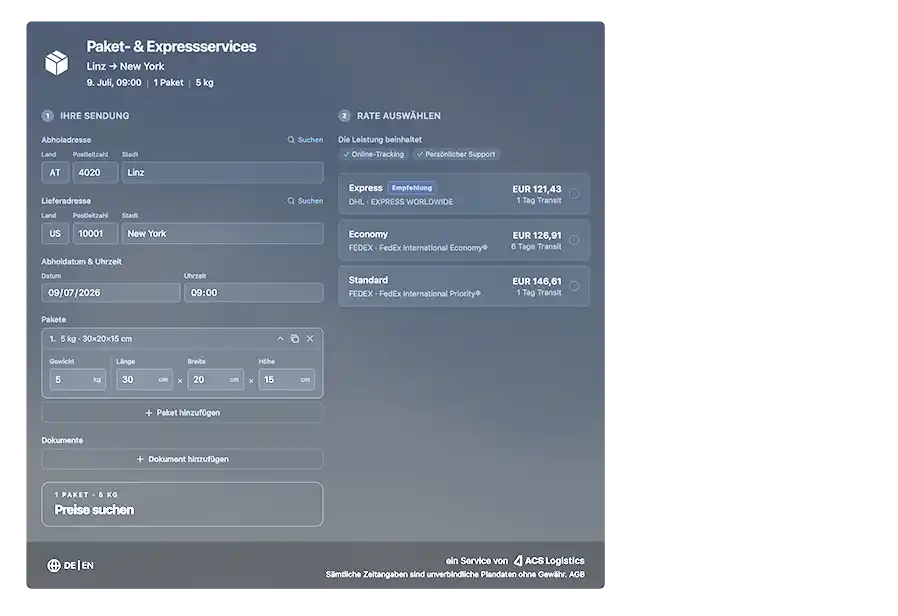
Task: Edit the delivery city New York
Action: coord(222,234)
